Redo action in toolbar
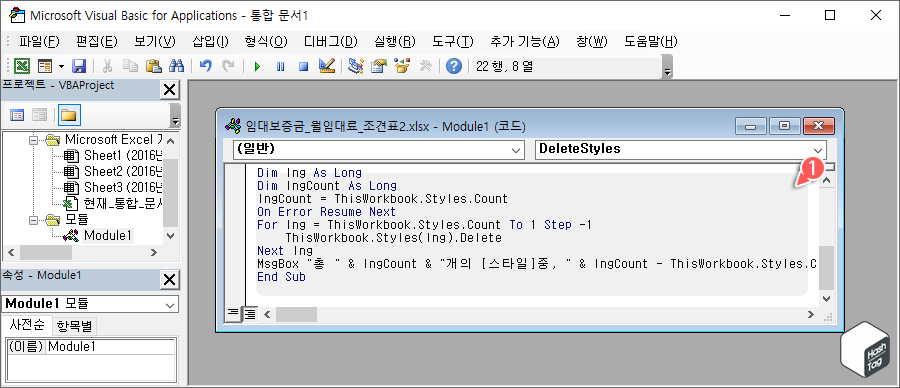This screenshot has width=900, height=388. (x=228, y=66)
